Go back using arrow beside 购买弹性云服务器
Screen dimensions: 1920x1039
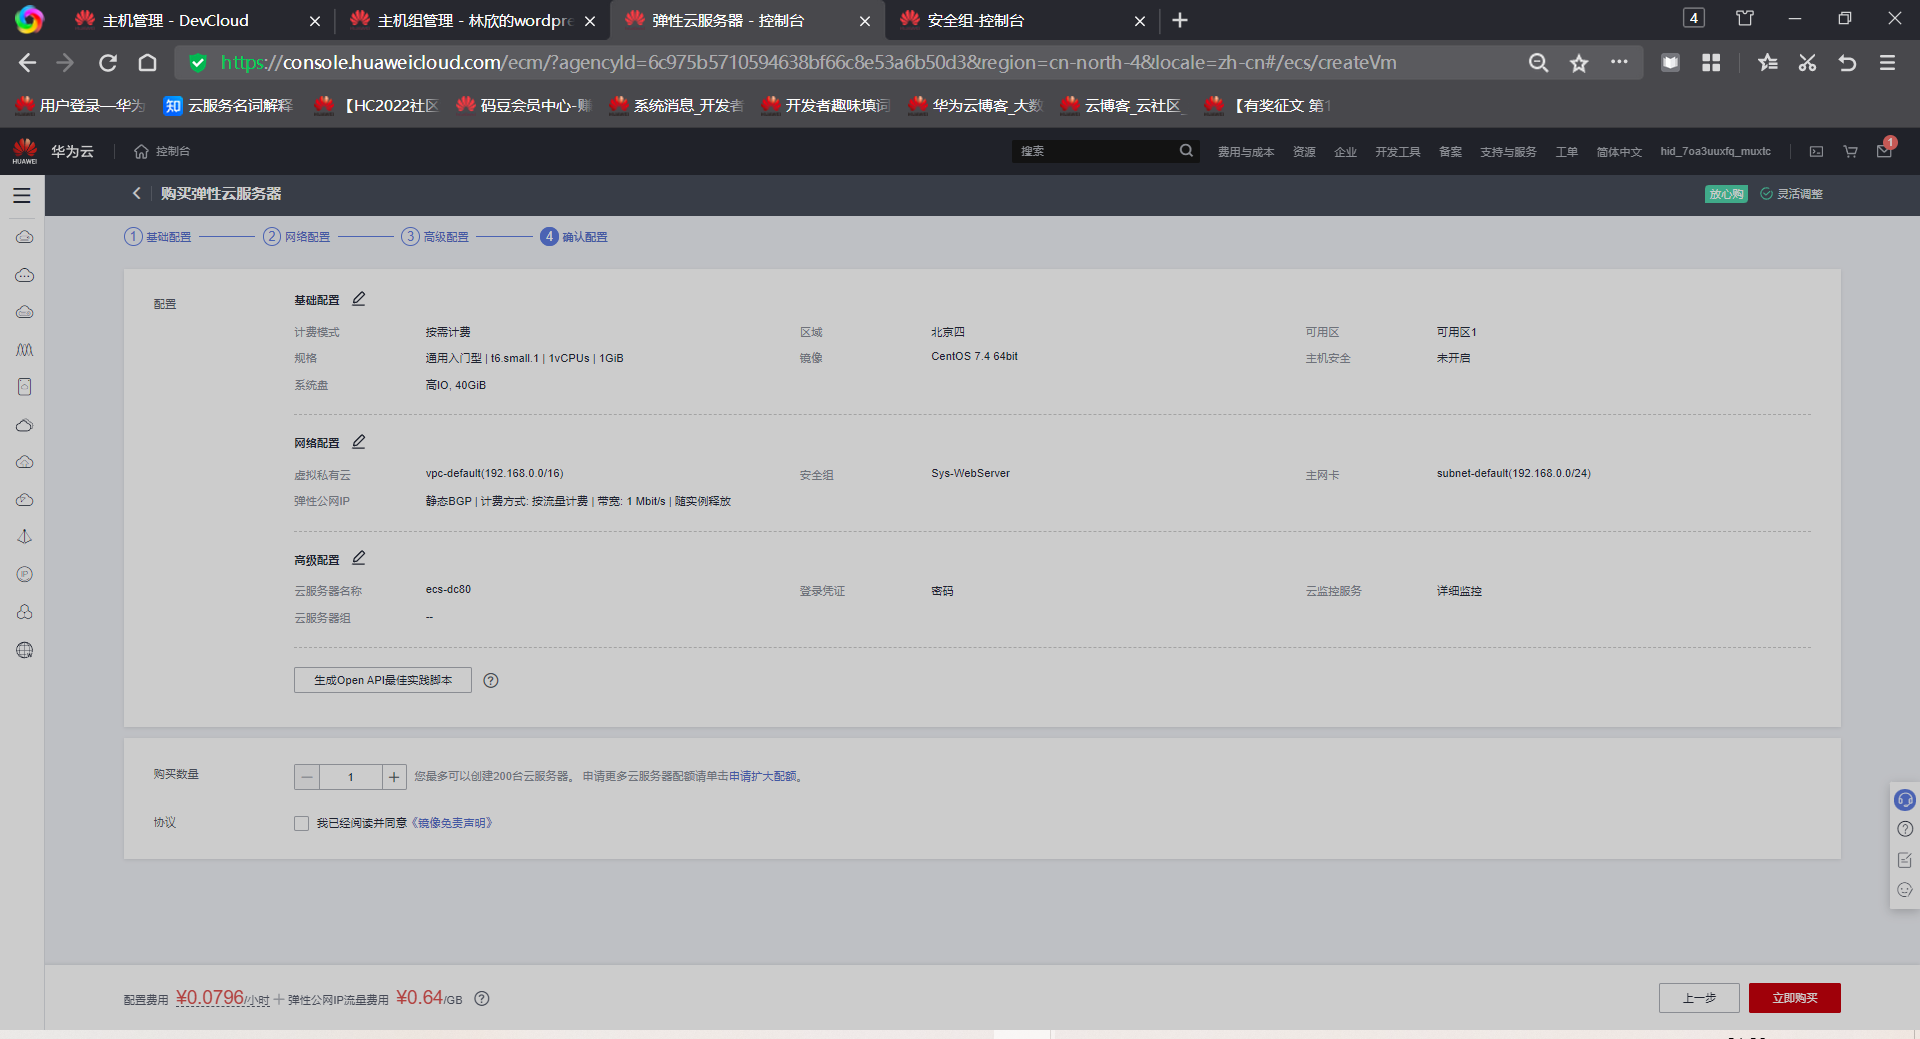(137, 193)
